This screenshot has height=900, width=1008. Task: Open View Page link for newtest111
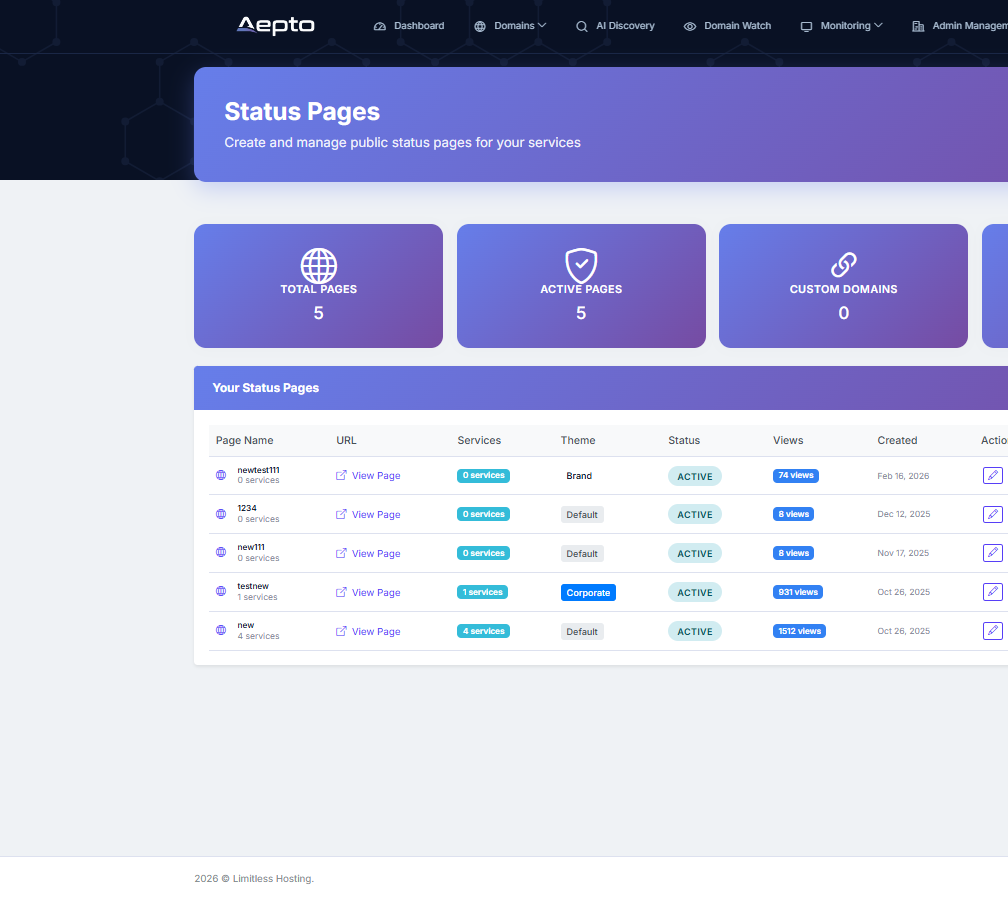pos(368,476)
